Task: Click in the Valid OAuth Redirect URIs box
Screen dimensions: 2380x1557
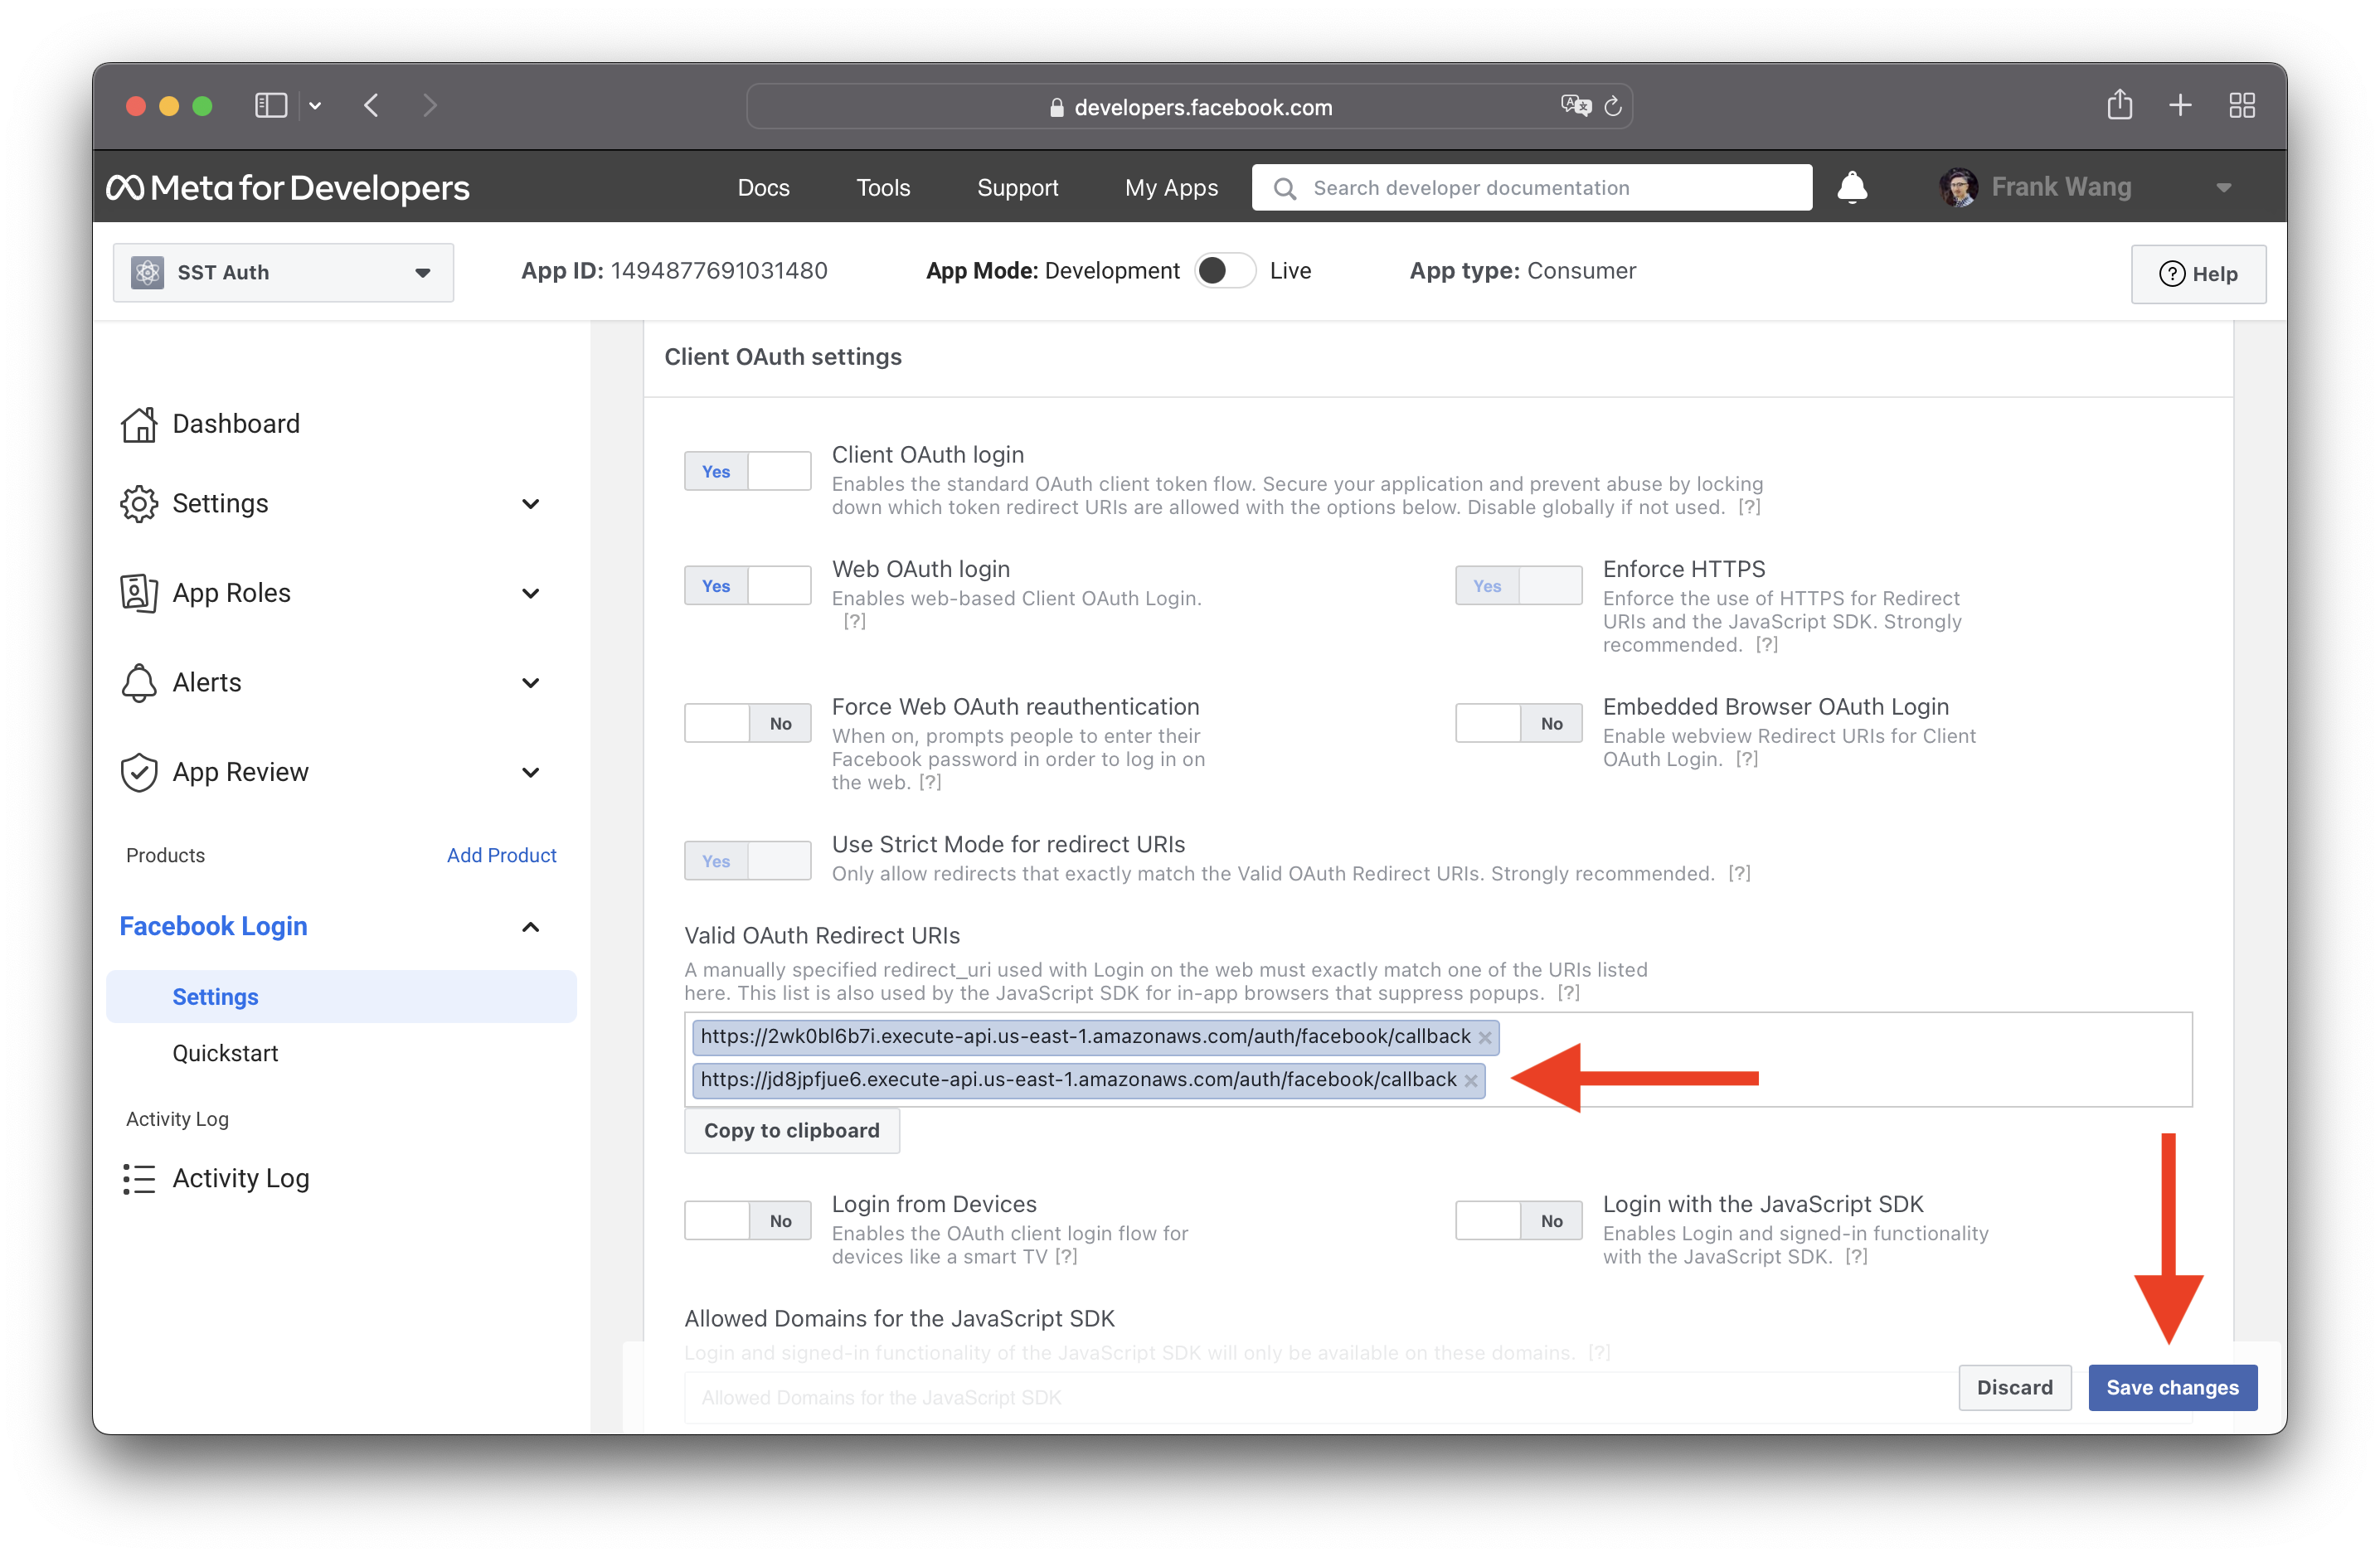Action: tap(1438, 1059)
